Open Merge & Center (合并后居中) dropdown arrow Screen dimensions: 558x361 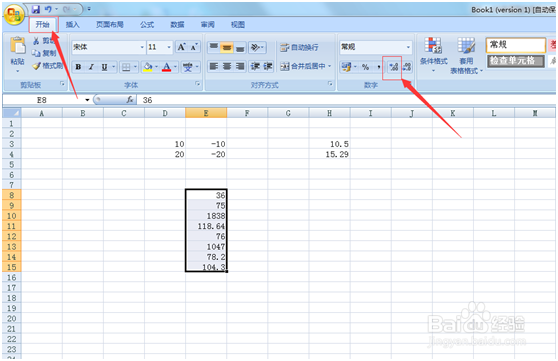tap(330, 66)
